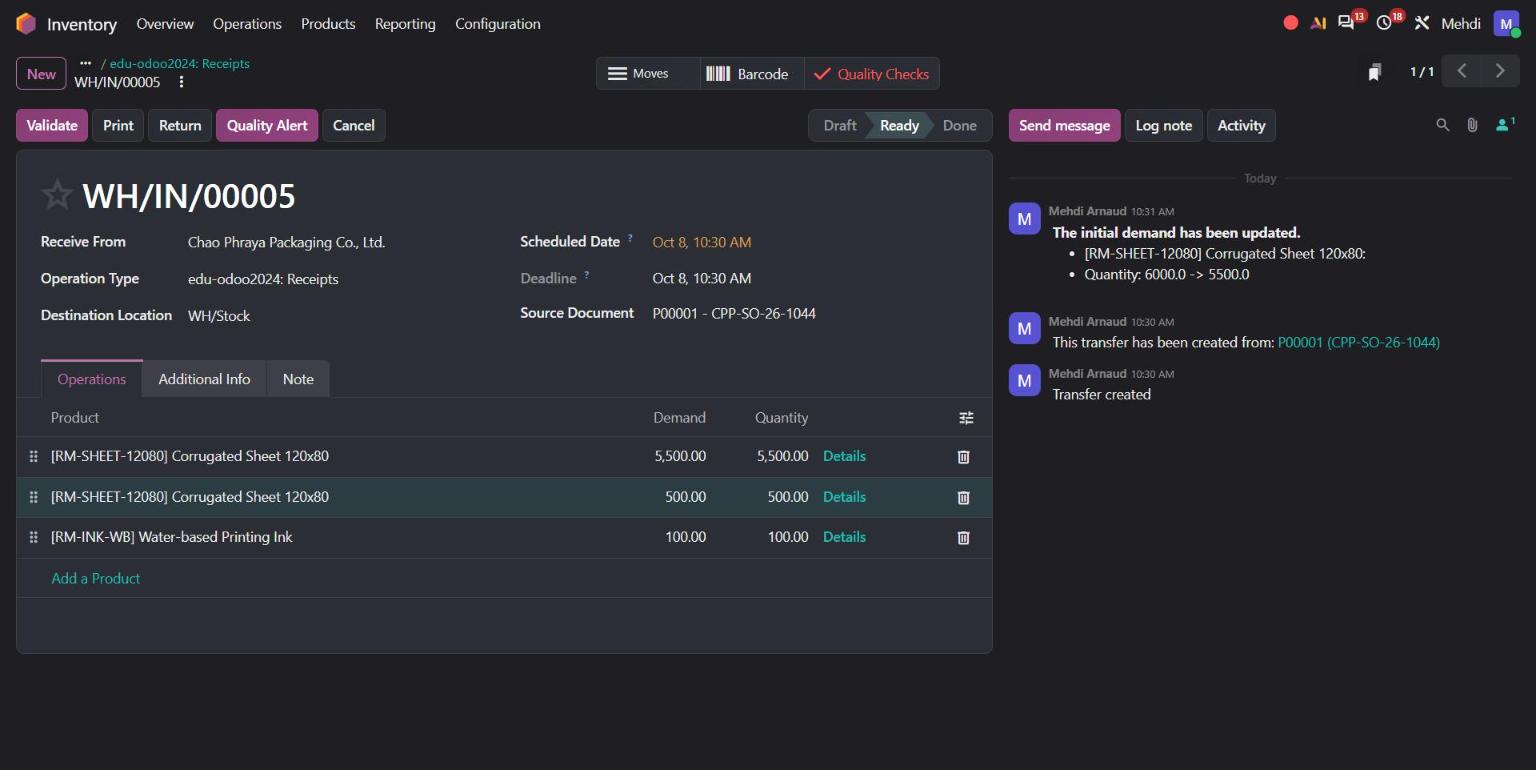Viewport: 1536px width, 770px height.
Task: Open the activities clock icon with 18 badge
Action: tap(1384, 23)
